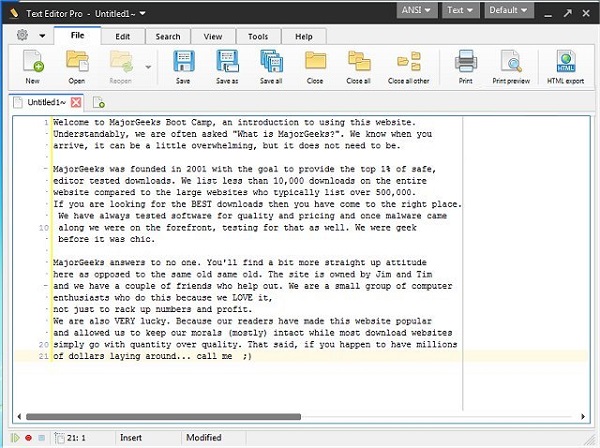The image size is (600, 448).
Task: Open the Help ribbon tab
Action: pyautogui.click(x=303, y=37)
